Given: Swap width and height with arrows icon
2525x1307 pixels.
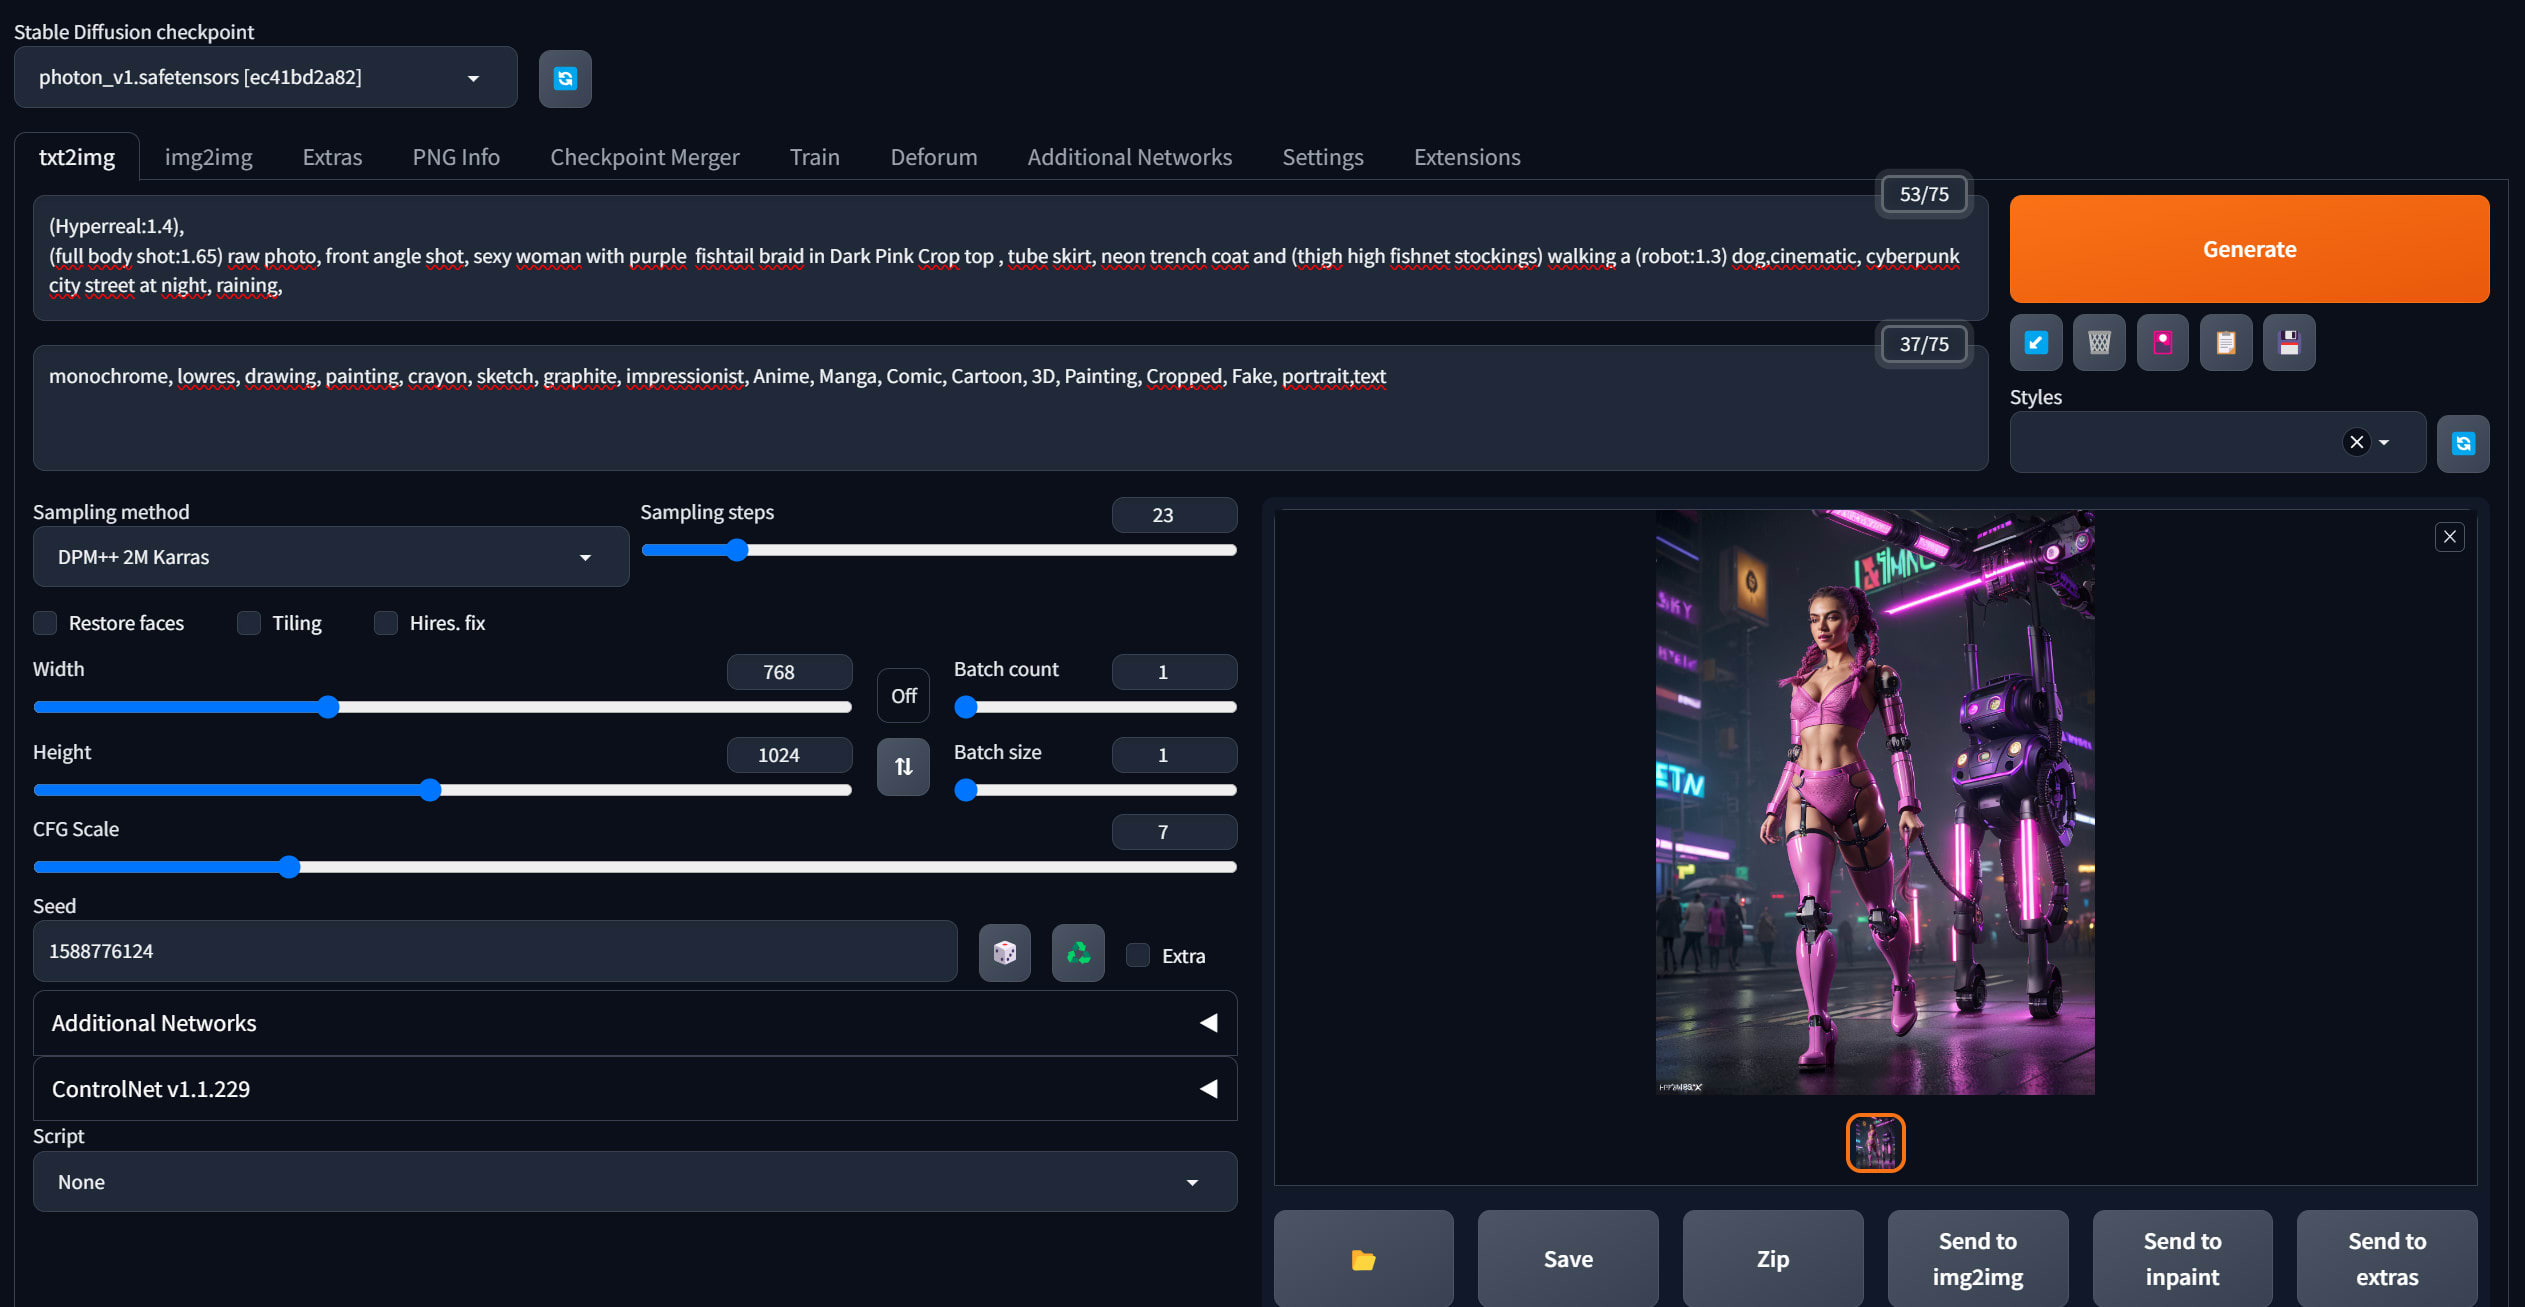Looking at the screenshot, I should point(903,767).
